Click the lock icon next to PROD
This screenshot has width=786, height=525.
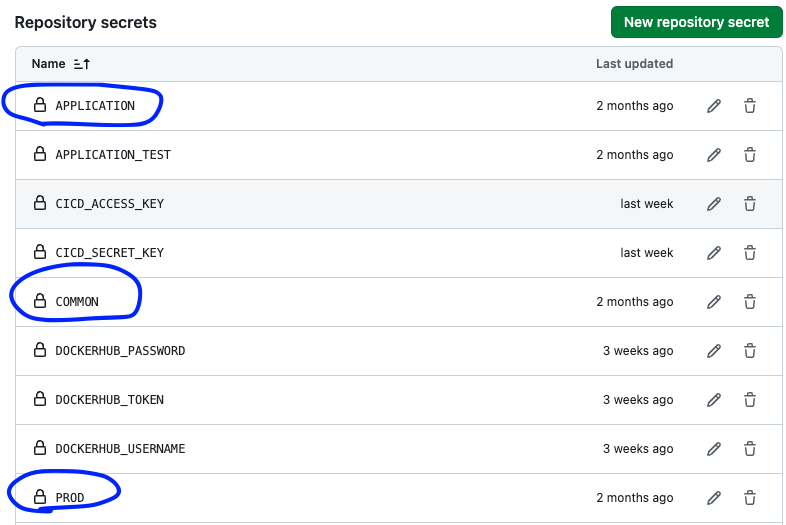[x=40, y=496]
